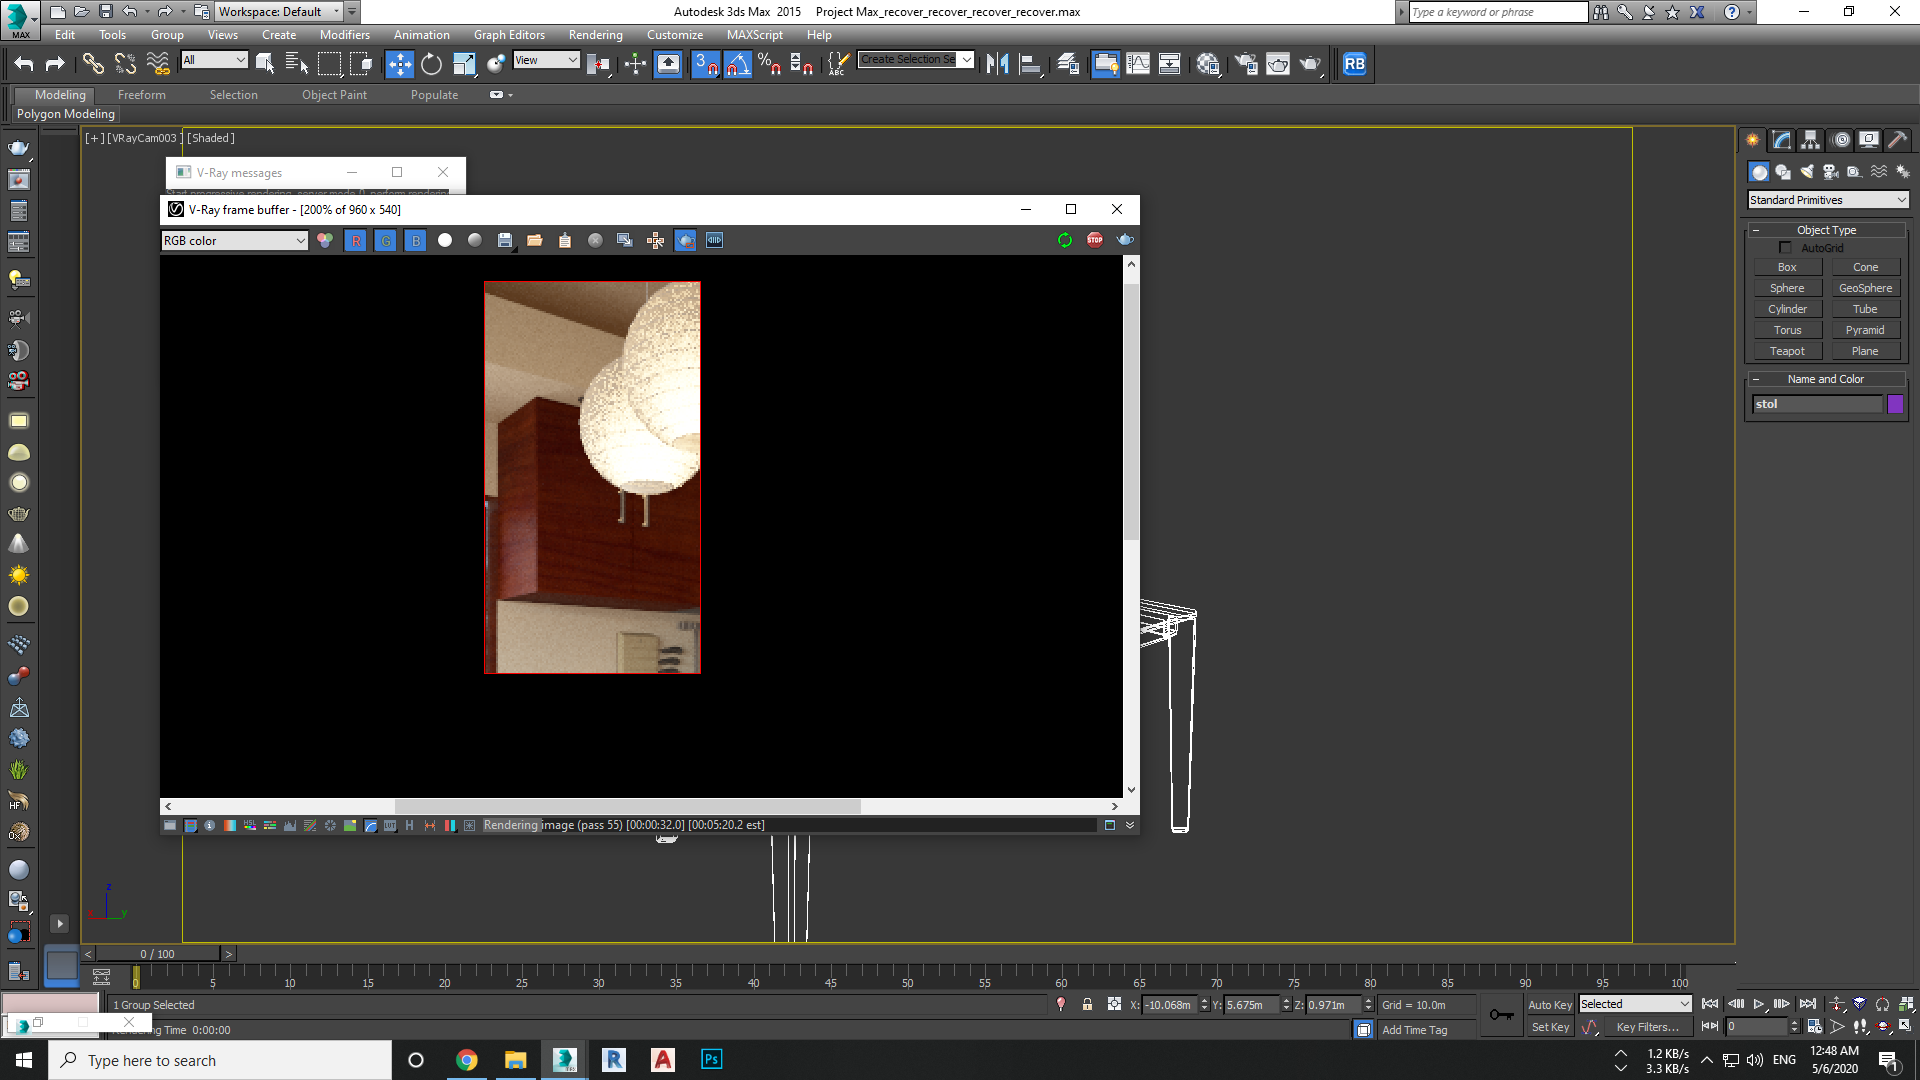Click the Teapot primitive button
The height and width of the screenshot is (1080, 1920).
click(x=1787, y=352)
